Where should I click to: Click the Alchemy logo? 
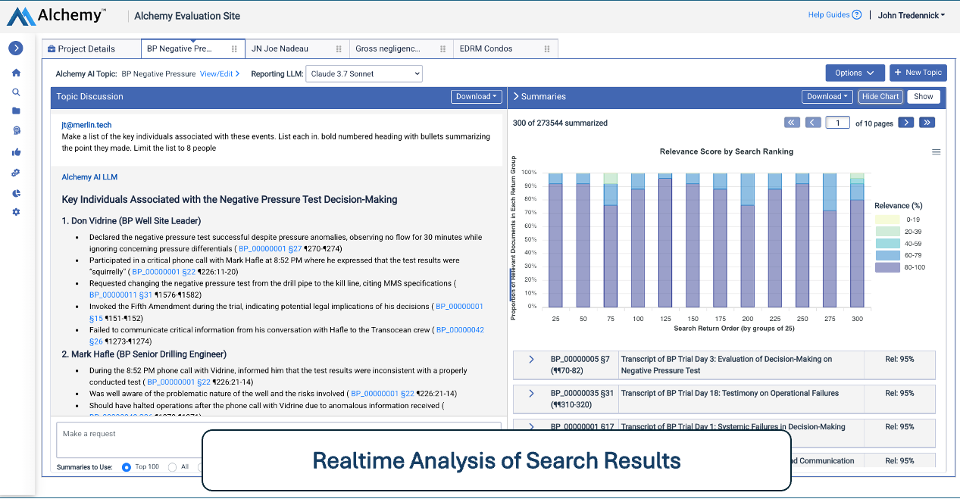coord(56,16)
